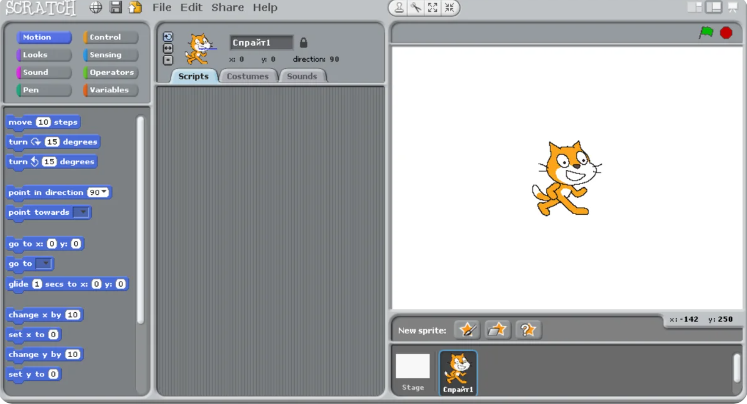Set rotation style to left-right flip only
Screen dimensions: 747x404
168,48
